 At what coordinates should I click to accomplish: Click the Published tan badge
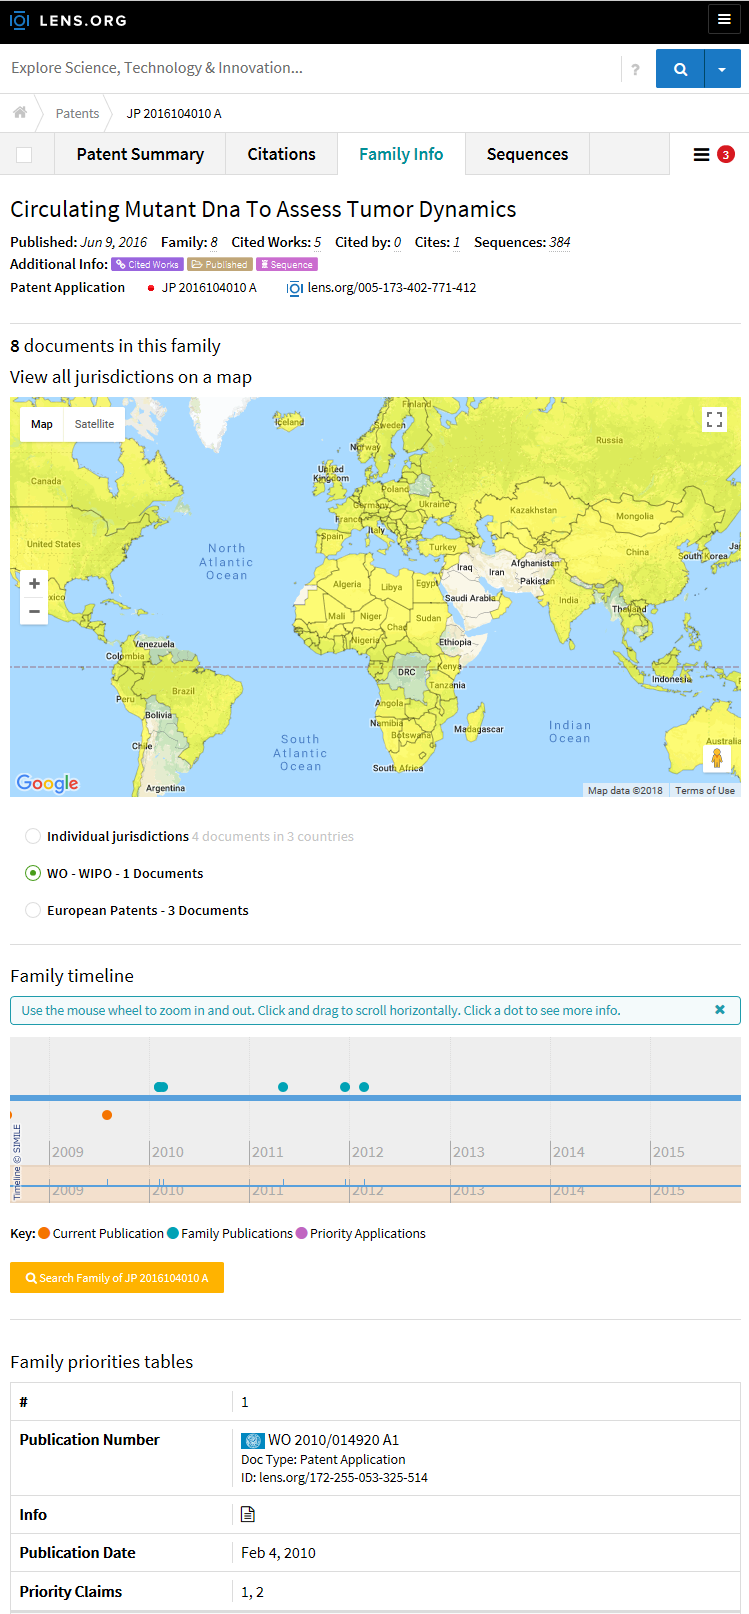[x=219, y=264]
